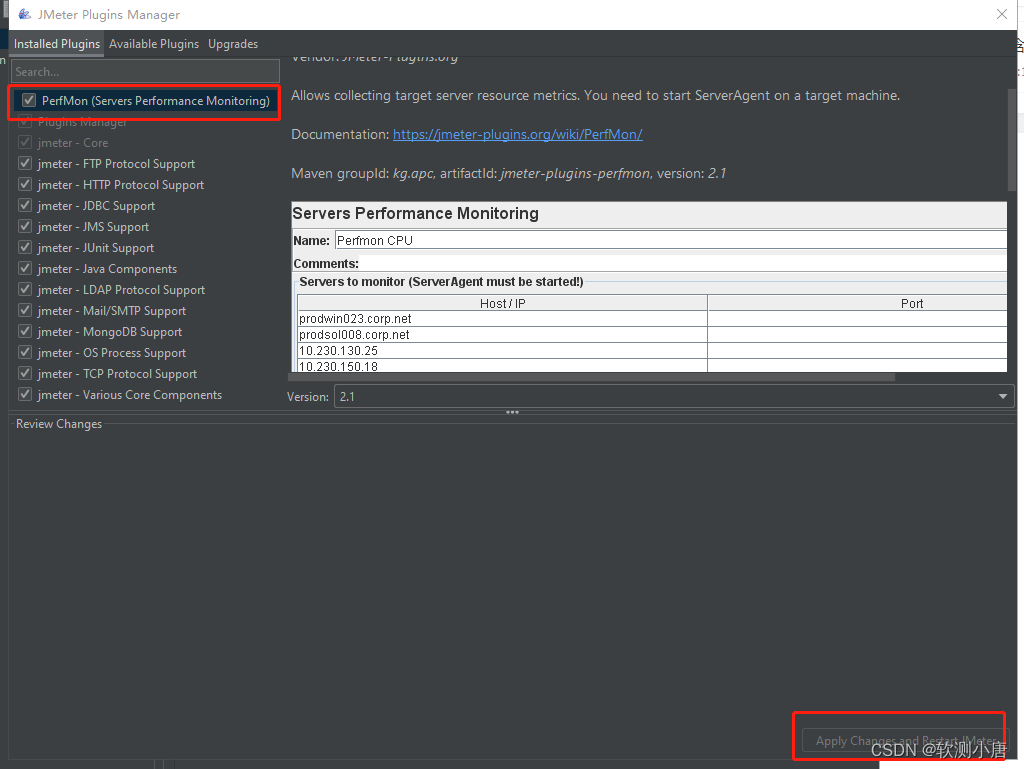Close the JMeter Plugins Manager window

1002,14
